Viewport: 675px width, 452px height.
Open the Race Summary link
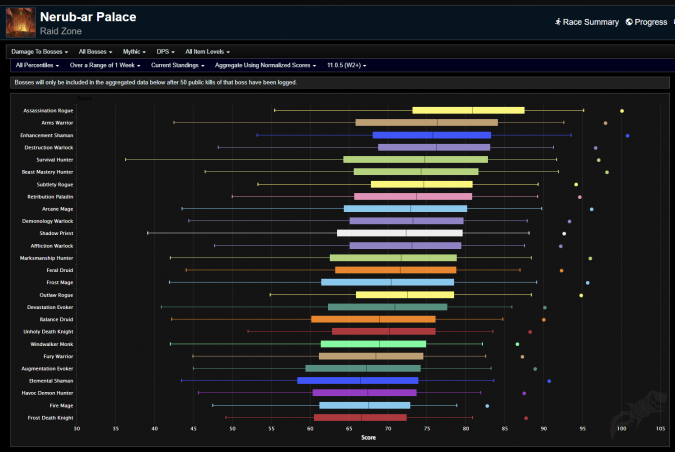(587, 22)
